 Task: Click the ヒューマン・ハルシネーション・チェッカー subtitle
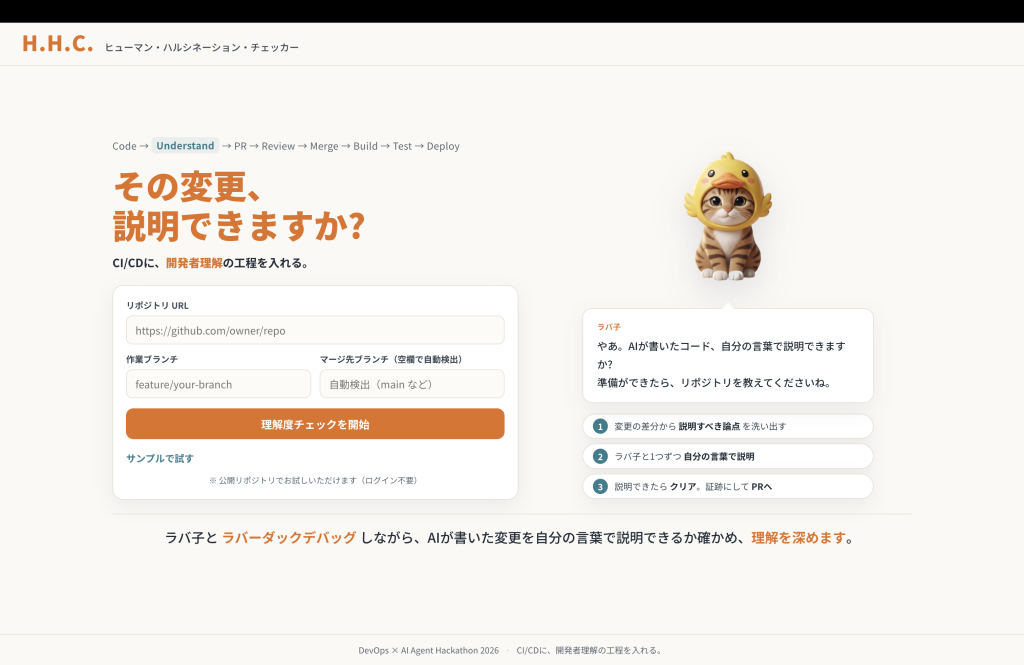202,47
